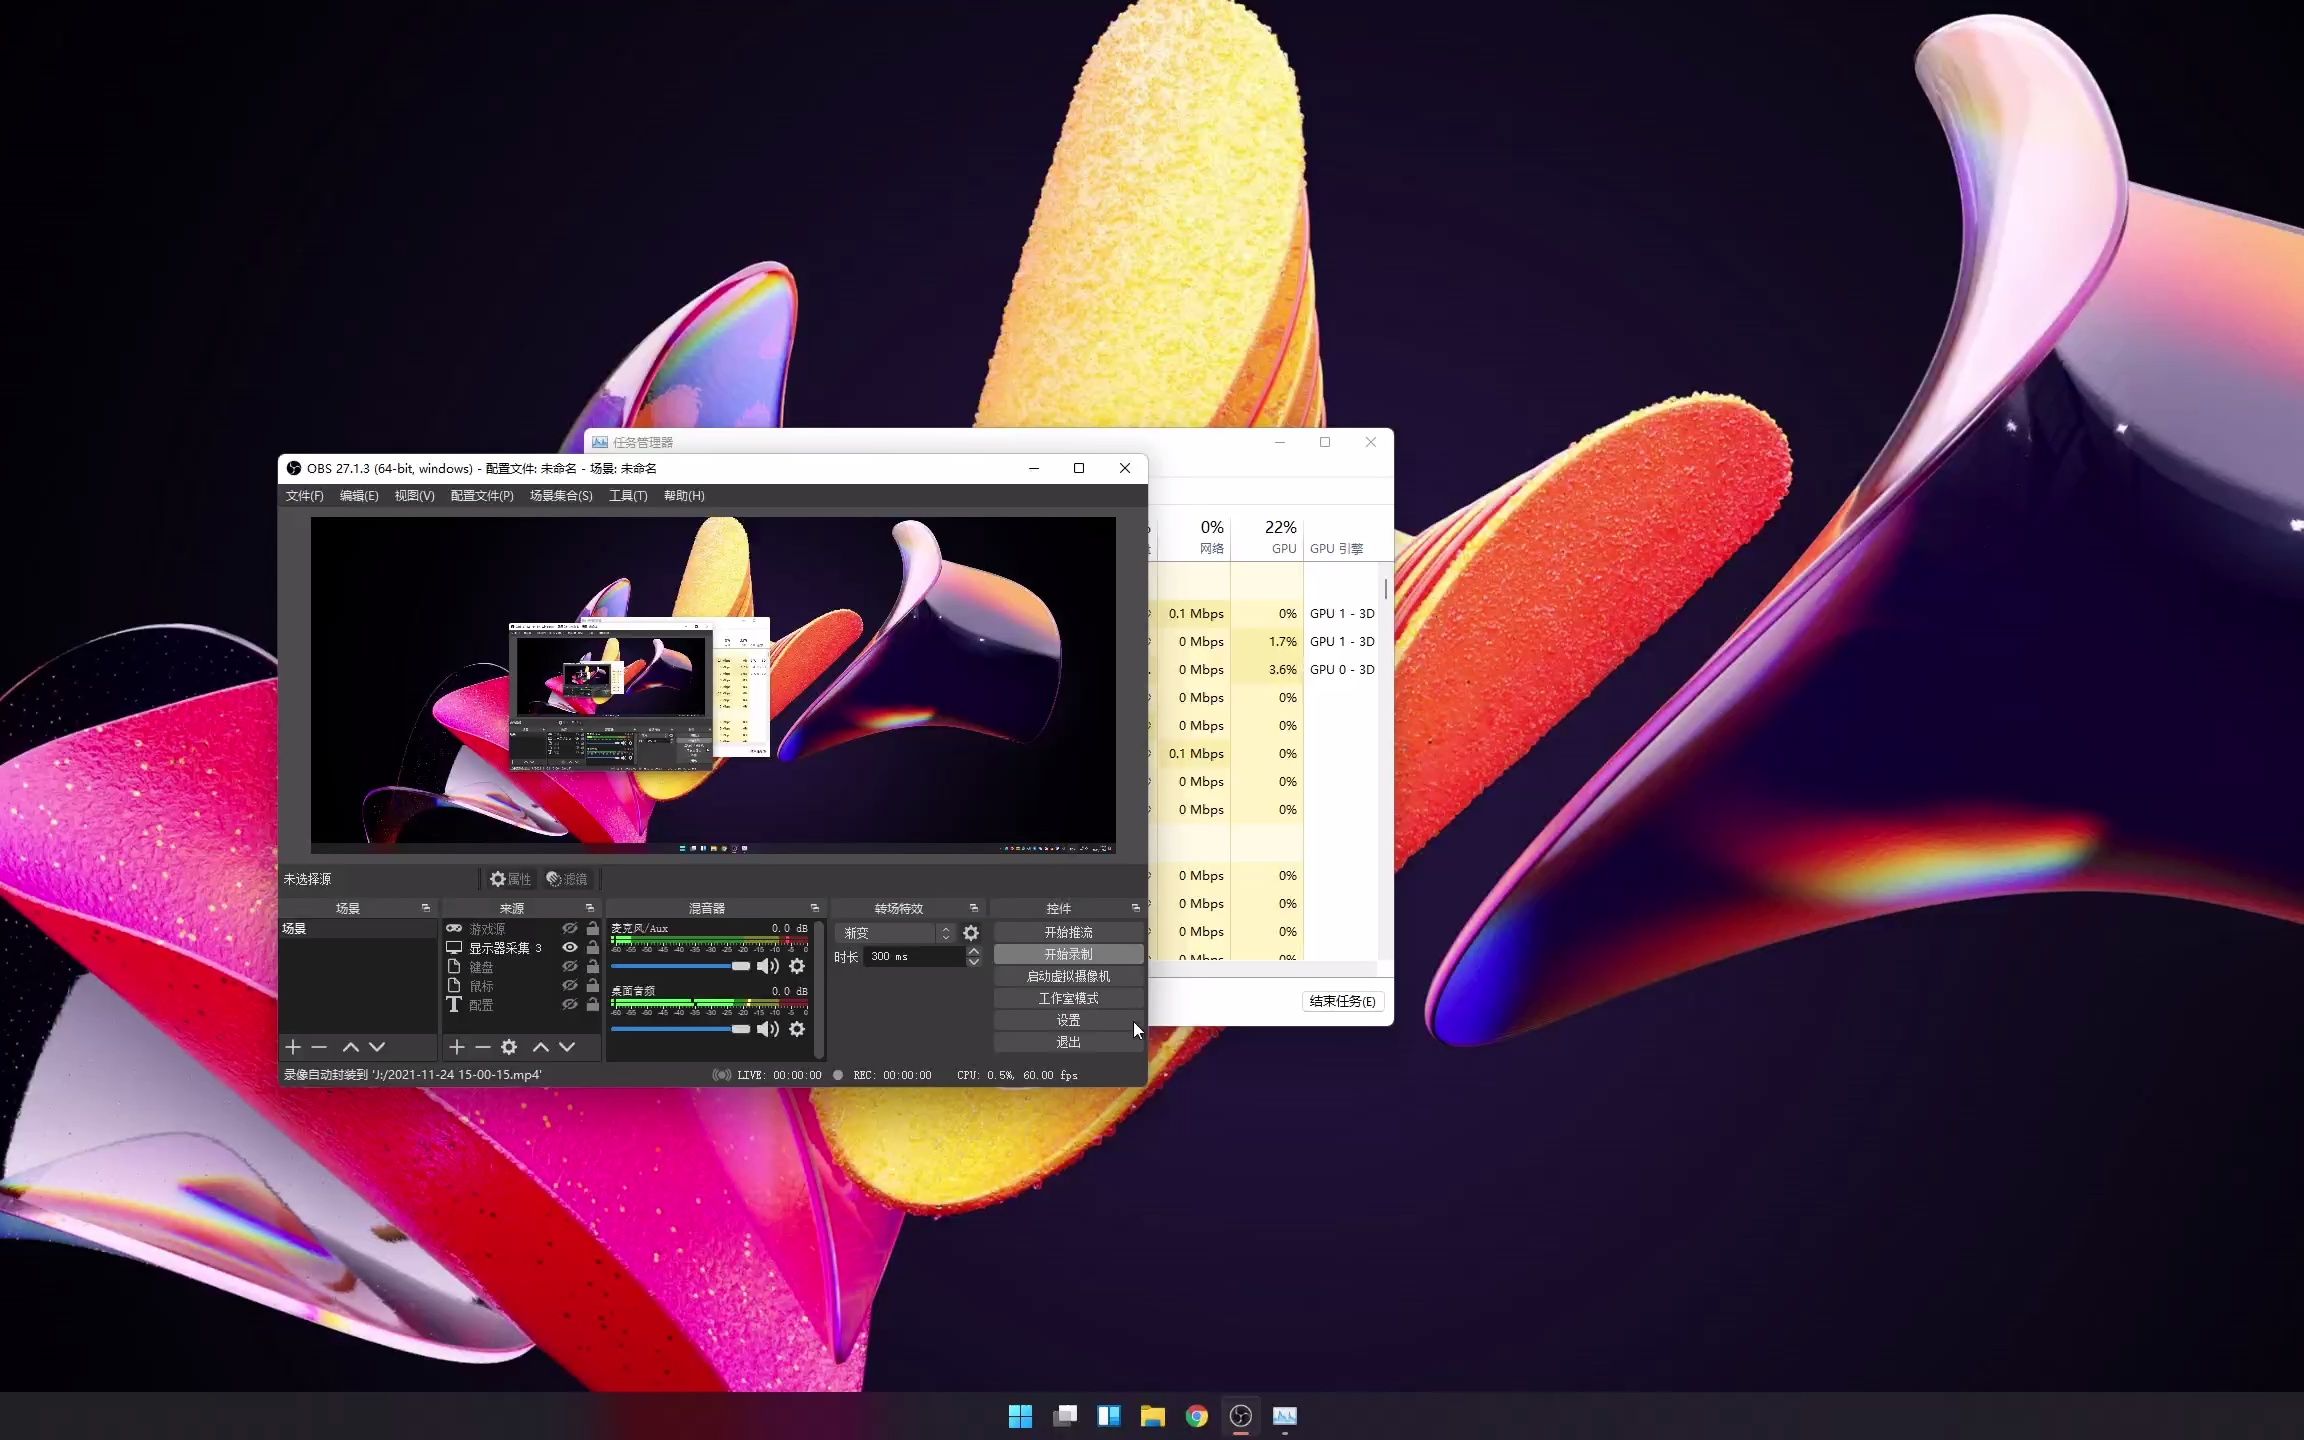Open transition properties gear next to 渐变
The height and width of the screenshot is (1440, 2304).
point(971,933)
